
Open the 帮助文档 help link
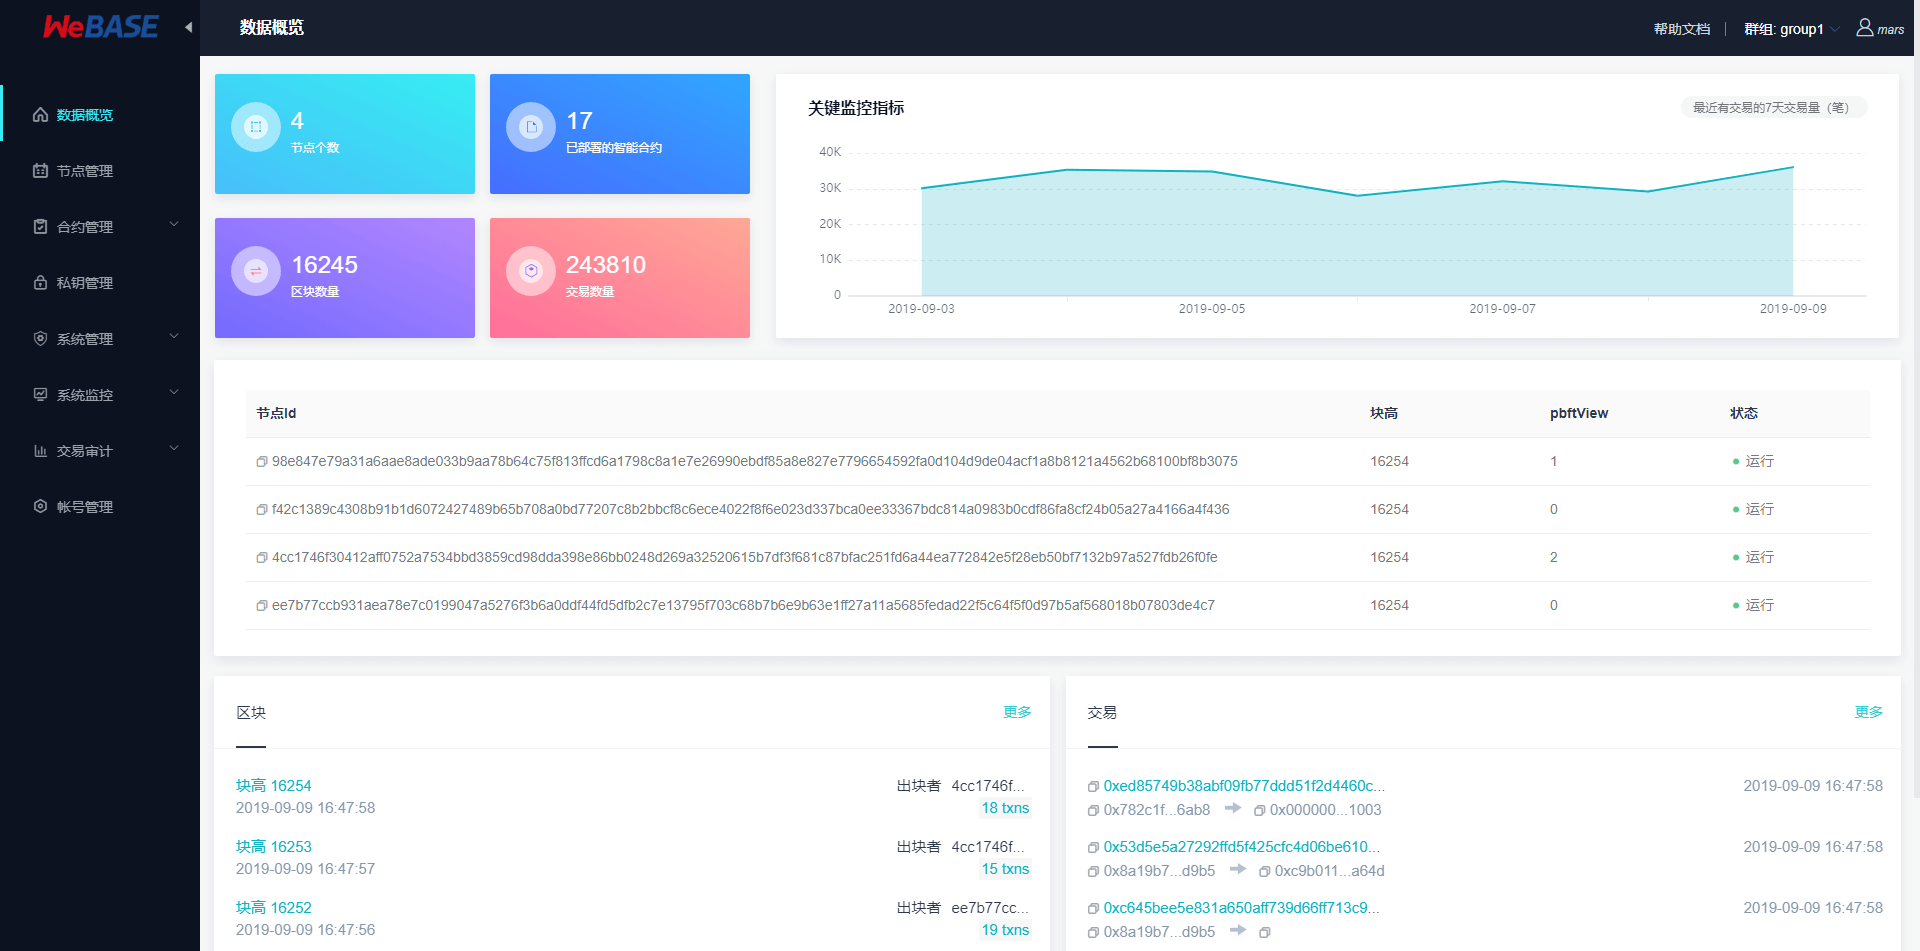tap(1682, 29)
